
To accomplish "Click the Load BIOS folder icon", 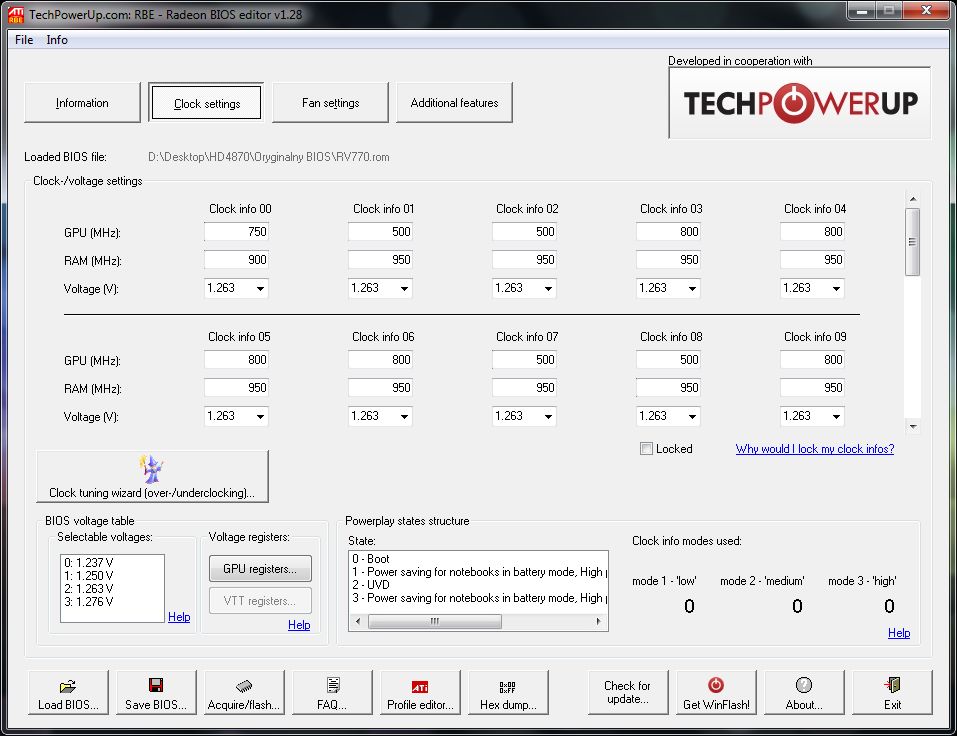I will click(x=68, y=686).
